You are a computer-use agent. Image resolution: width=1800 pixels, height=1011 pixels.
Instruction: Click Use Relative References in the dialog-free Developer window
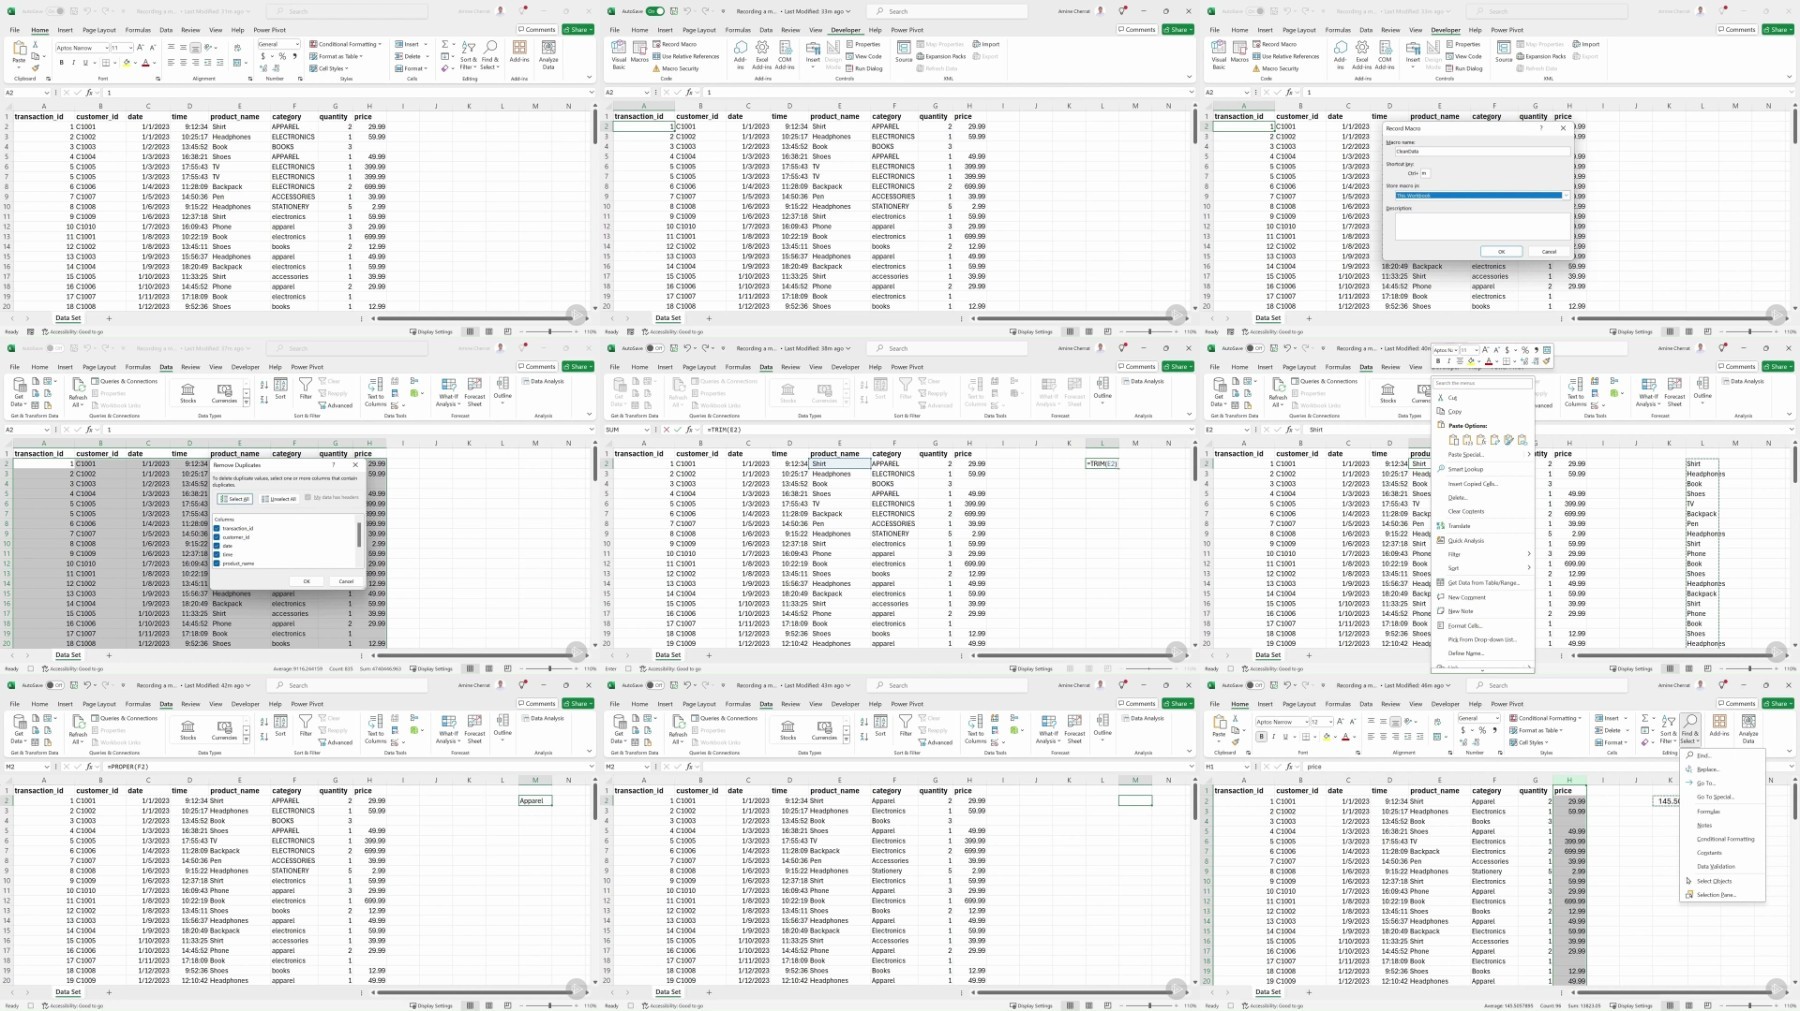686,56
